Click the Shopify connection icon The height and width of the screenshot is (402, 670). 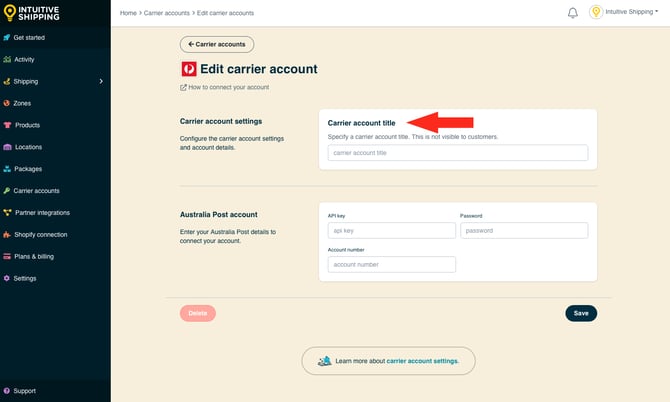click(7, 235)
